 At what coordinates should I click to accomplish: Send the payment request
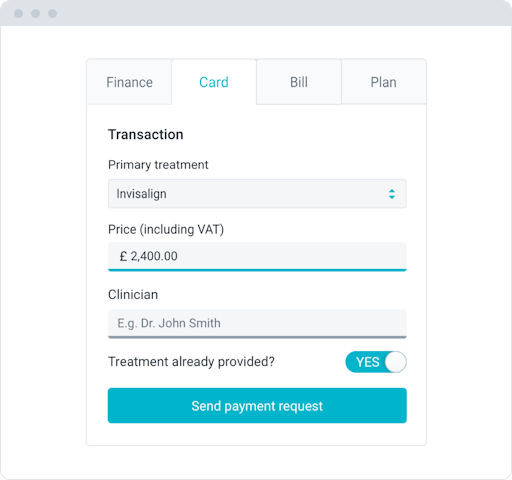pyautogui.click(x=257, y=406)
